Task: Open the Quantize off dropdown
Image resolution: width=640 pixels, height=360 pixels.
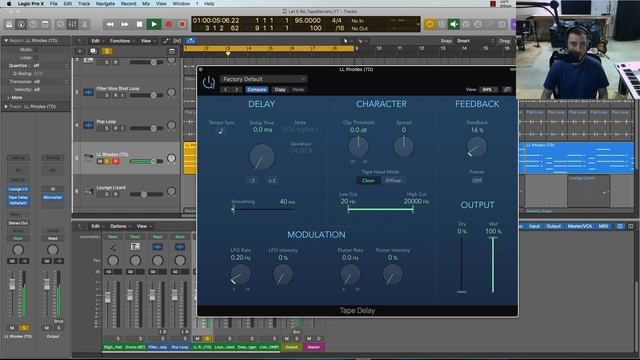Action: click(x=50, y=65)
